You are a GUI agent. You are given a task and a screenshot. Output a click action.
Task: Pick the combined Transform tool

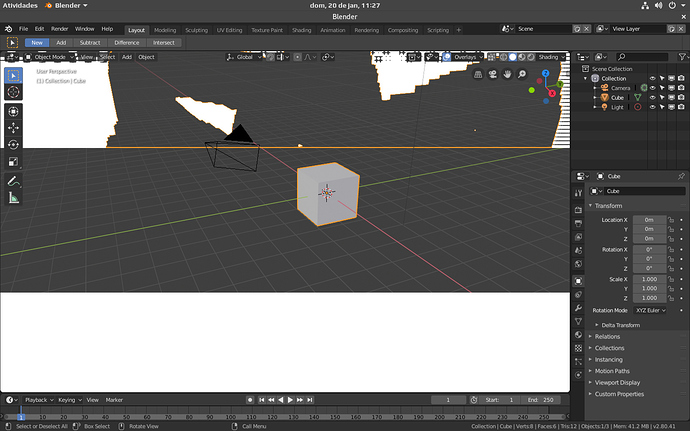point(14,111)
